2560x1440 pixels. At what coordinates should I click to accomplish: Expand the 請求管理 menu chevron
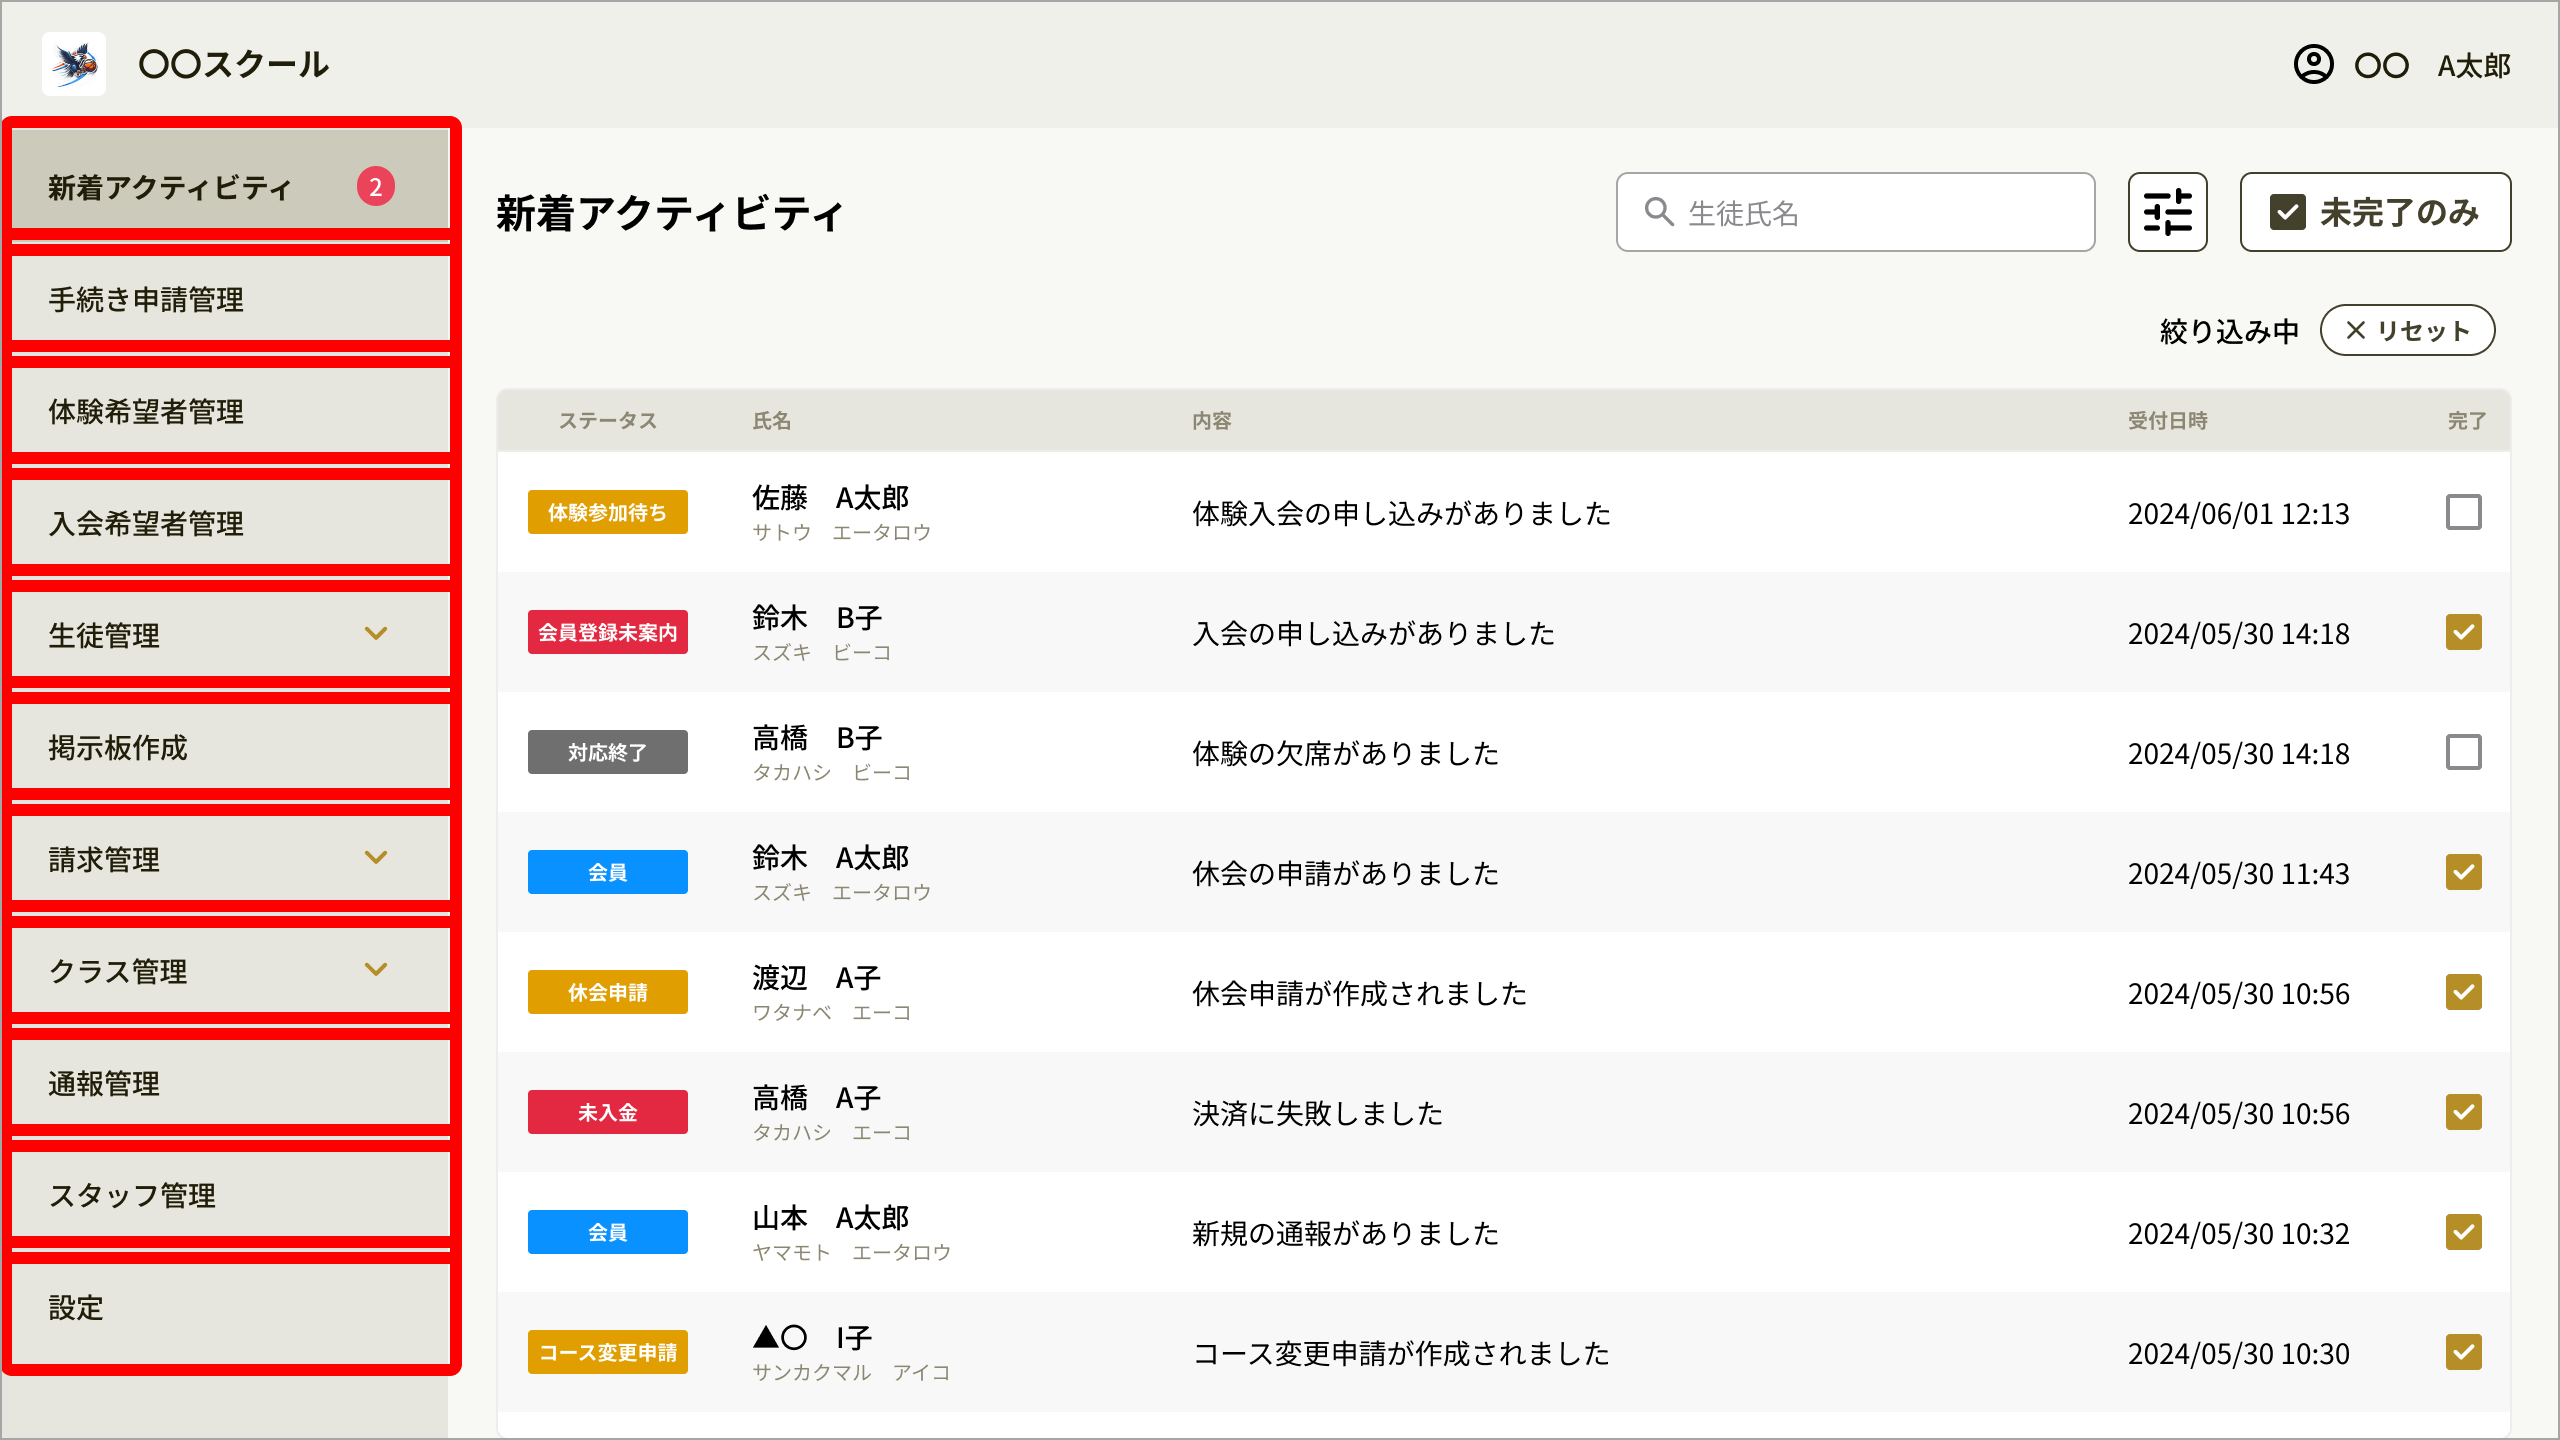pyautogui.click(x=376, y=858)
